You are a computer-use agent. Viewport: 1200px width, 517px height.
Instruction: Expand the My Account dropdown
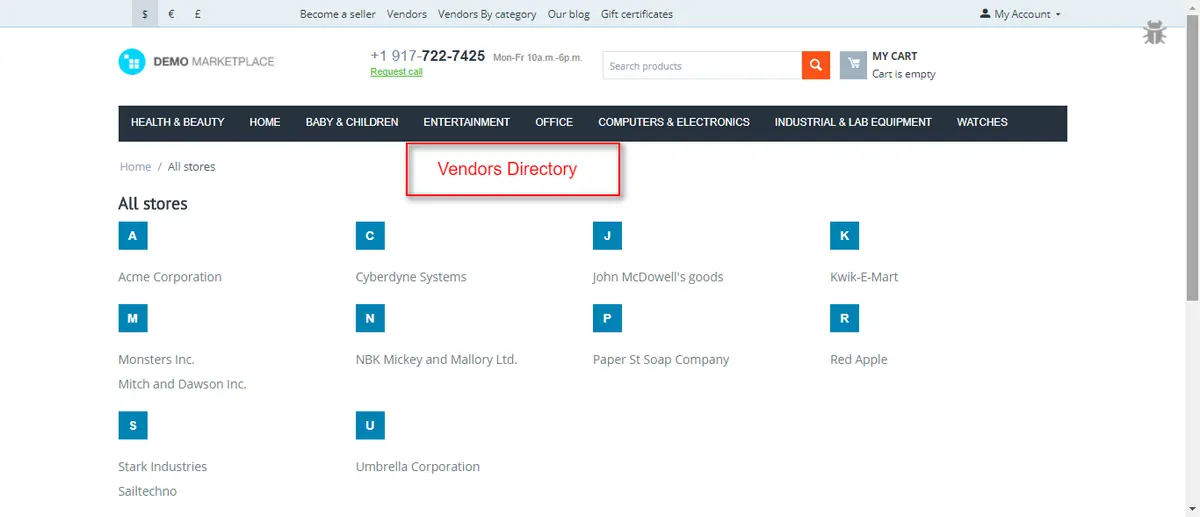coord(1021,14)
